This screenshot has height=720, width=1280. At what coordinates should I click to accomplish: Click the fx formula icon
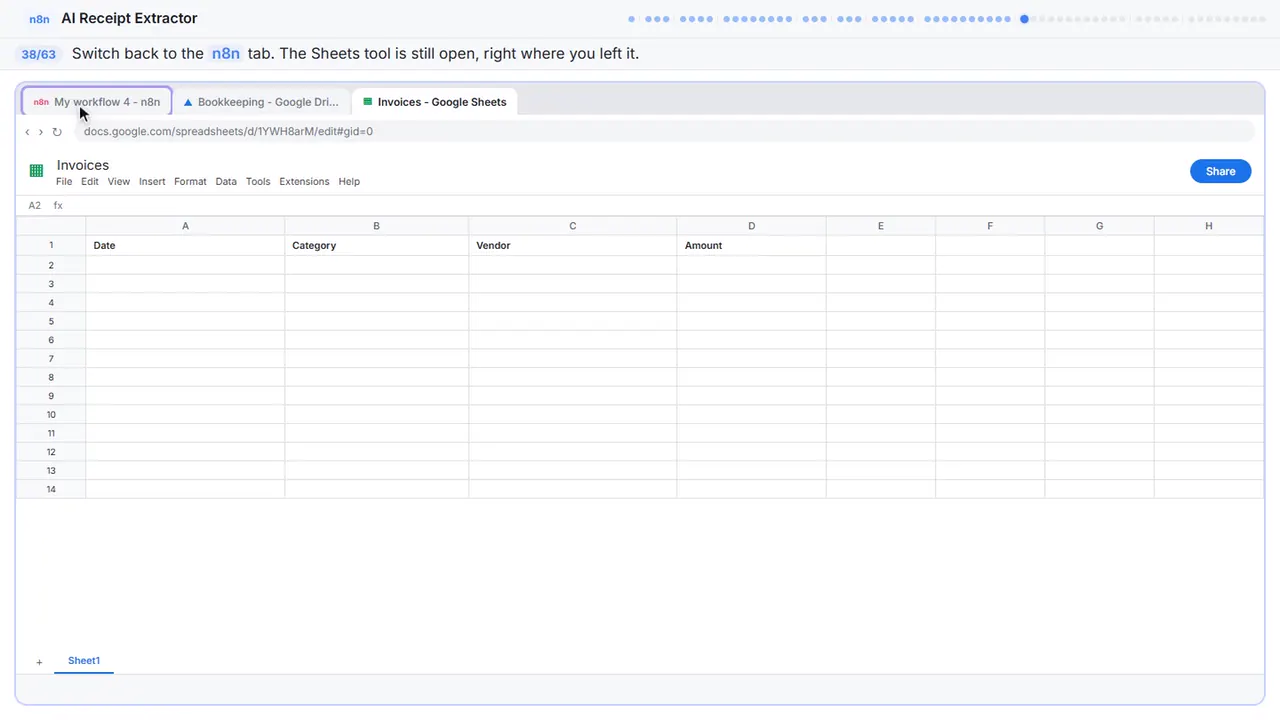click(58, 205)
